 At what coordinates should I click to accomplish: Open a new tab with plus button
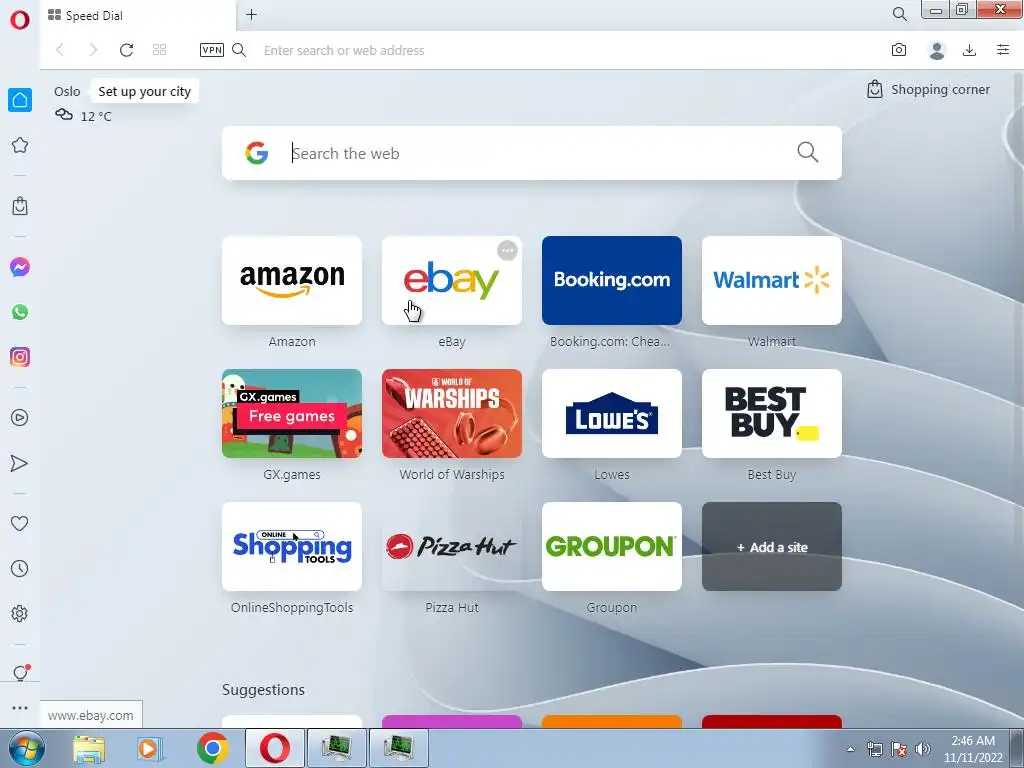251,14
